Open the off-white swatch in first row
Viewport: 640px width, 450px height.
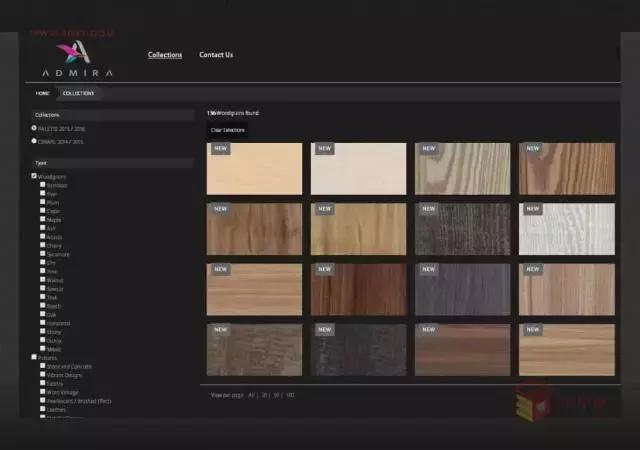358,169
